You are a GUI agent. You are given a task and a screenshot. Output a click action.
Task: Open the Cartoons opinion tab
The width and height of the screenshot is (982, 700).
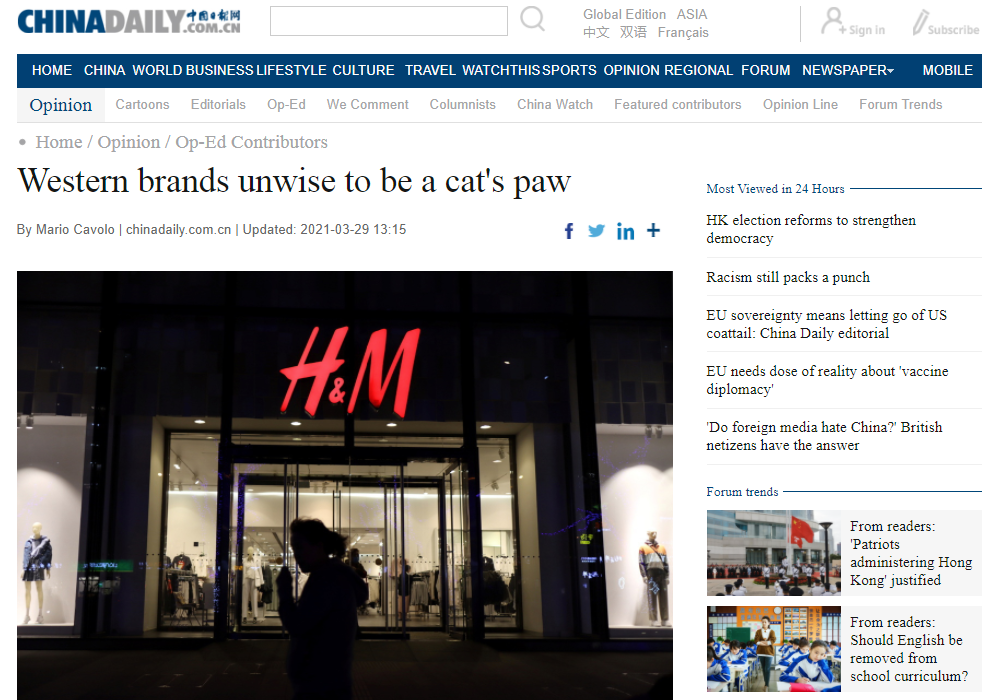tap(142, 105)
